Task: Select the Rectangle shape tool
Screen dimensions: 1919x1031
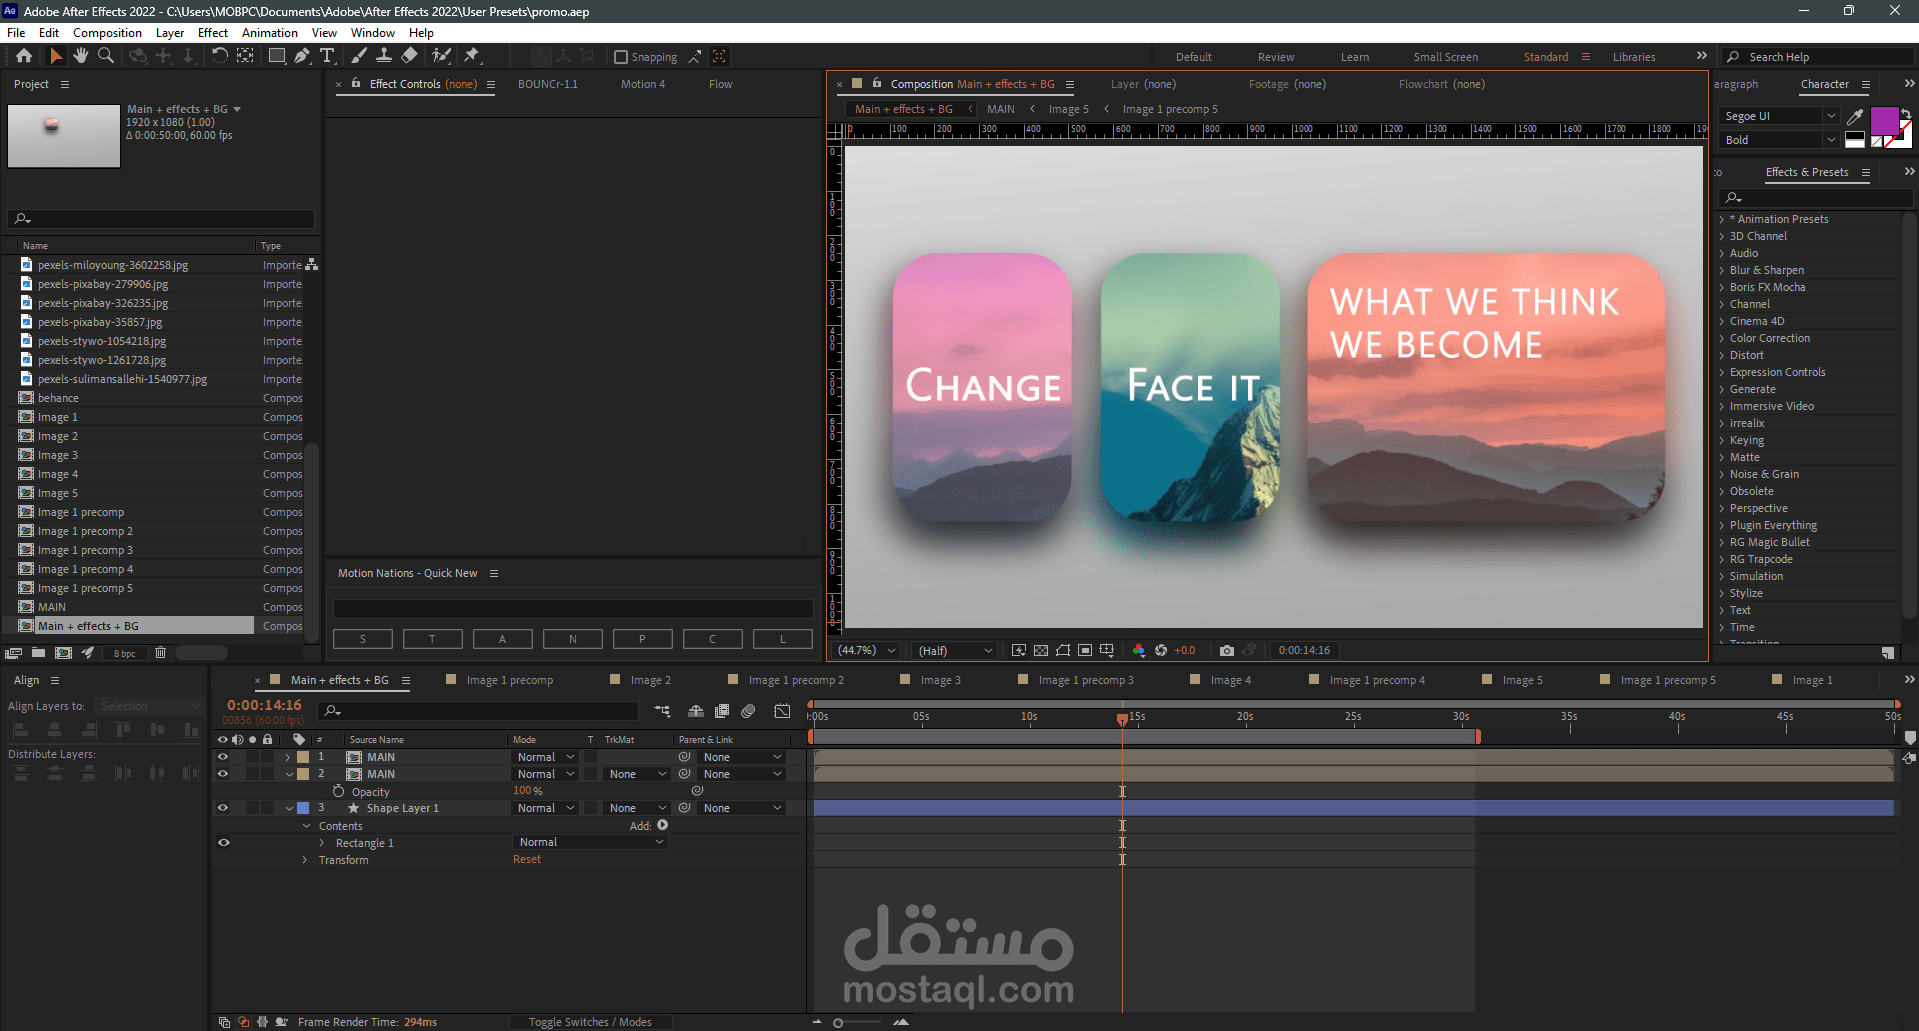Action: point(277,56)
